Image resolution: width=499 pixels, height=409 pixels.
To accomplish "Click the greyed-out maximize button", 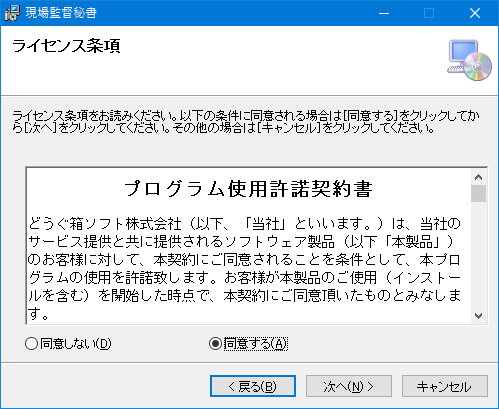I will (x=429, y=13).
